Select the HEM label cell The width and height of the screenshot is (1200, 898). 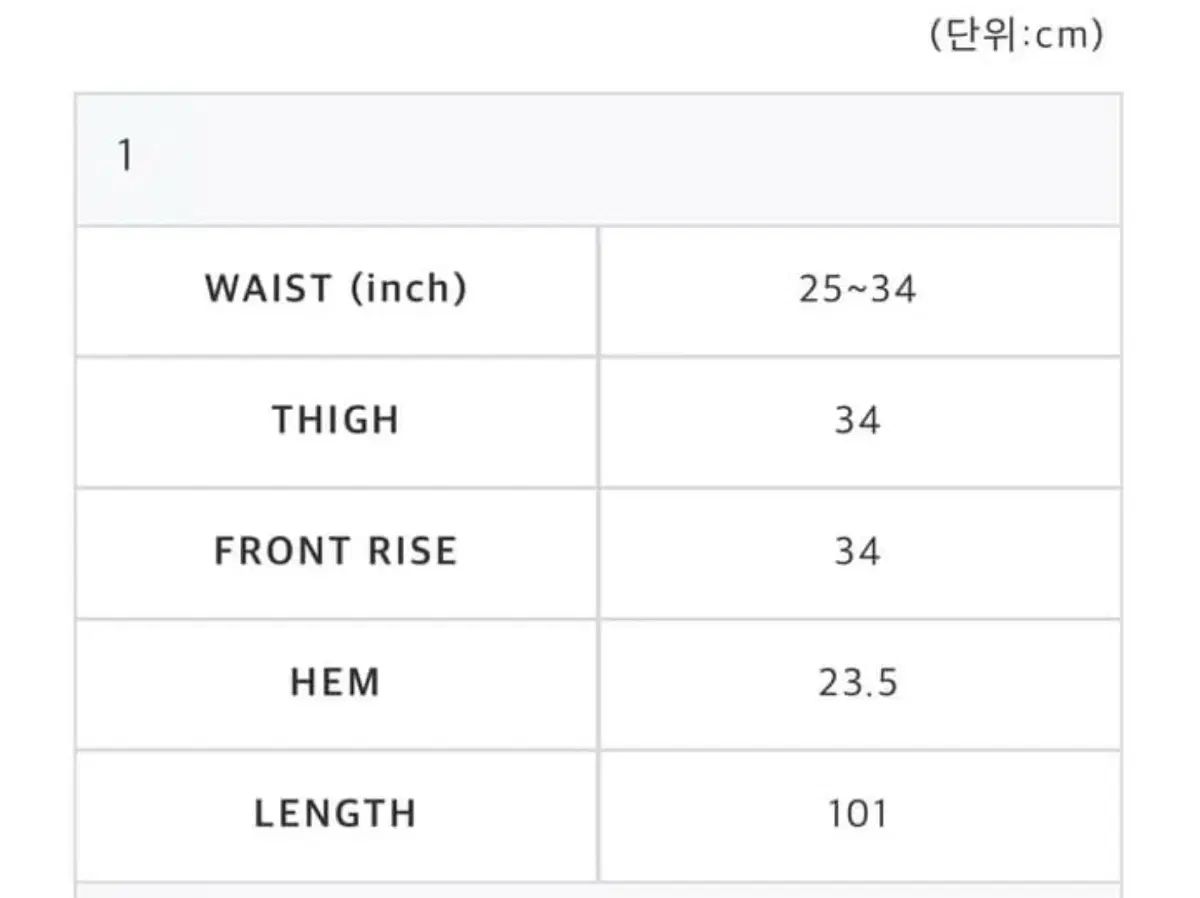pyautogui.click(x=336, y=683)
